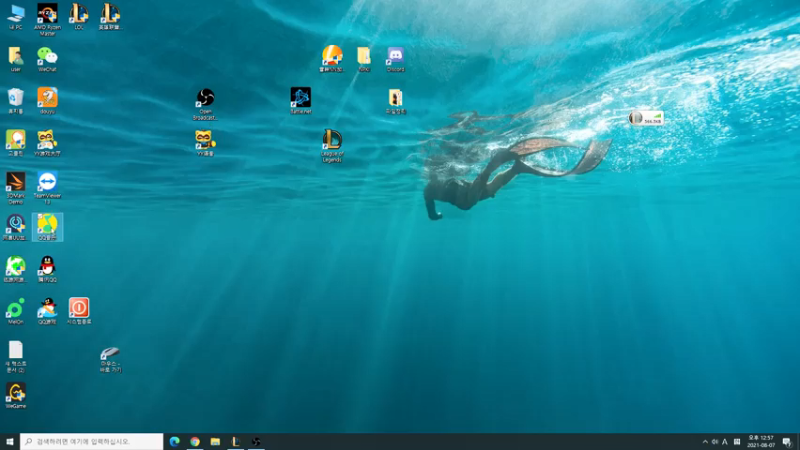Open the 내 PC desktop icon
Viewport: 800px width, 450px height.
click(16, 17)
